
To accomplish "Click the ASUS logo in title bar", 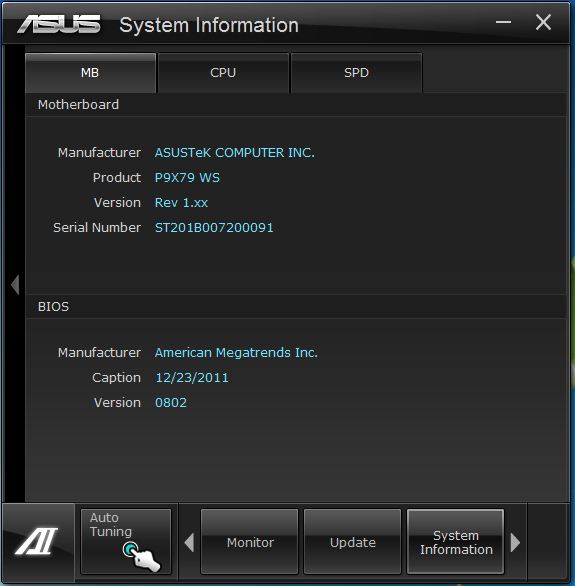I will coord(59,24).
